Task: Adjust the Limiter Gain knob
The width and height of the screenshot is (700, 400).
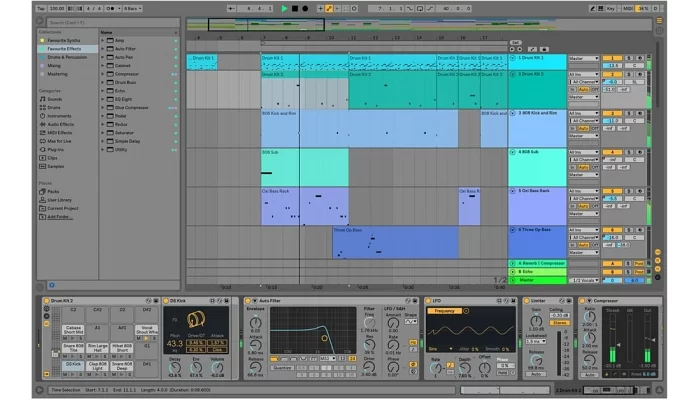Action: 536,321
